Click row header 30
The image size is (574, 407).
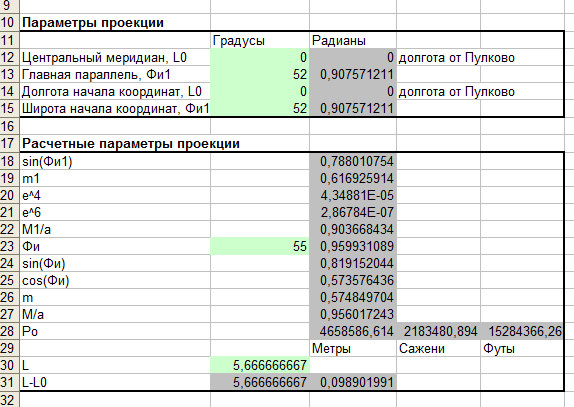point(8,365)
